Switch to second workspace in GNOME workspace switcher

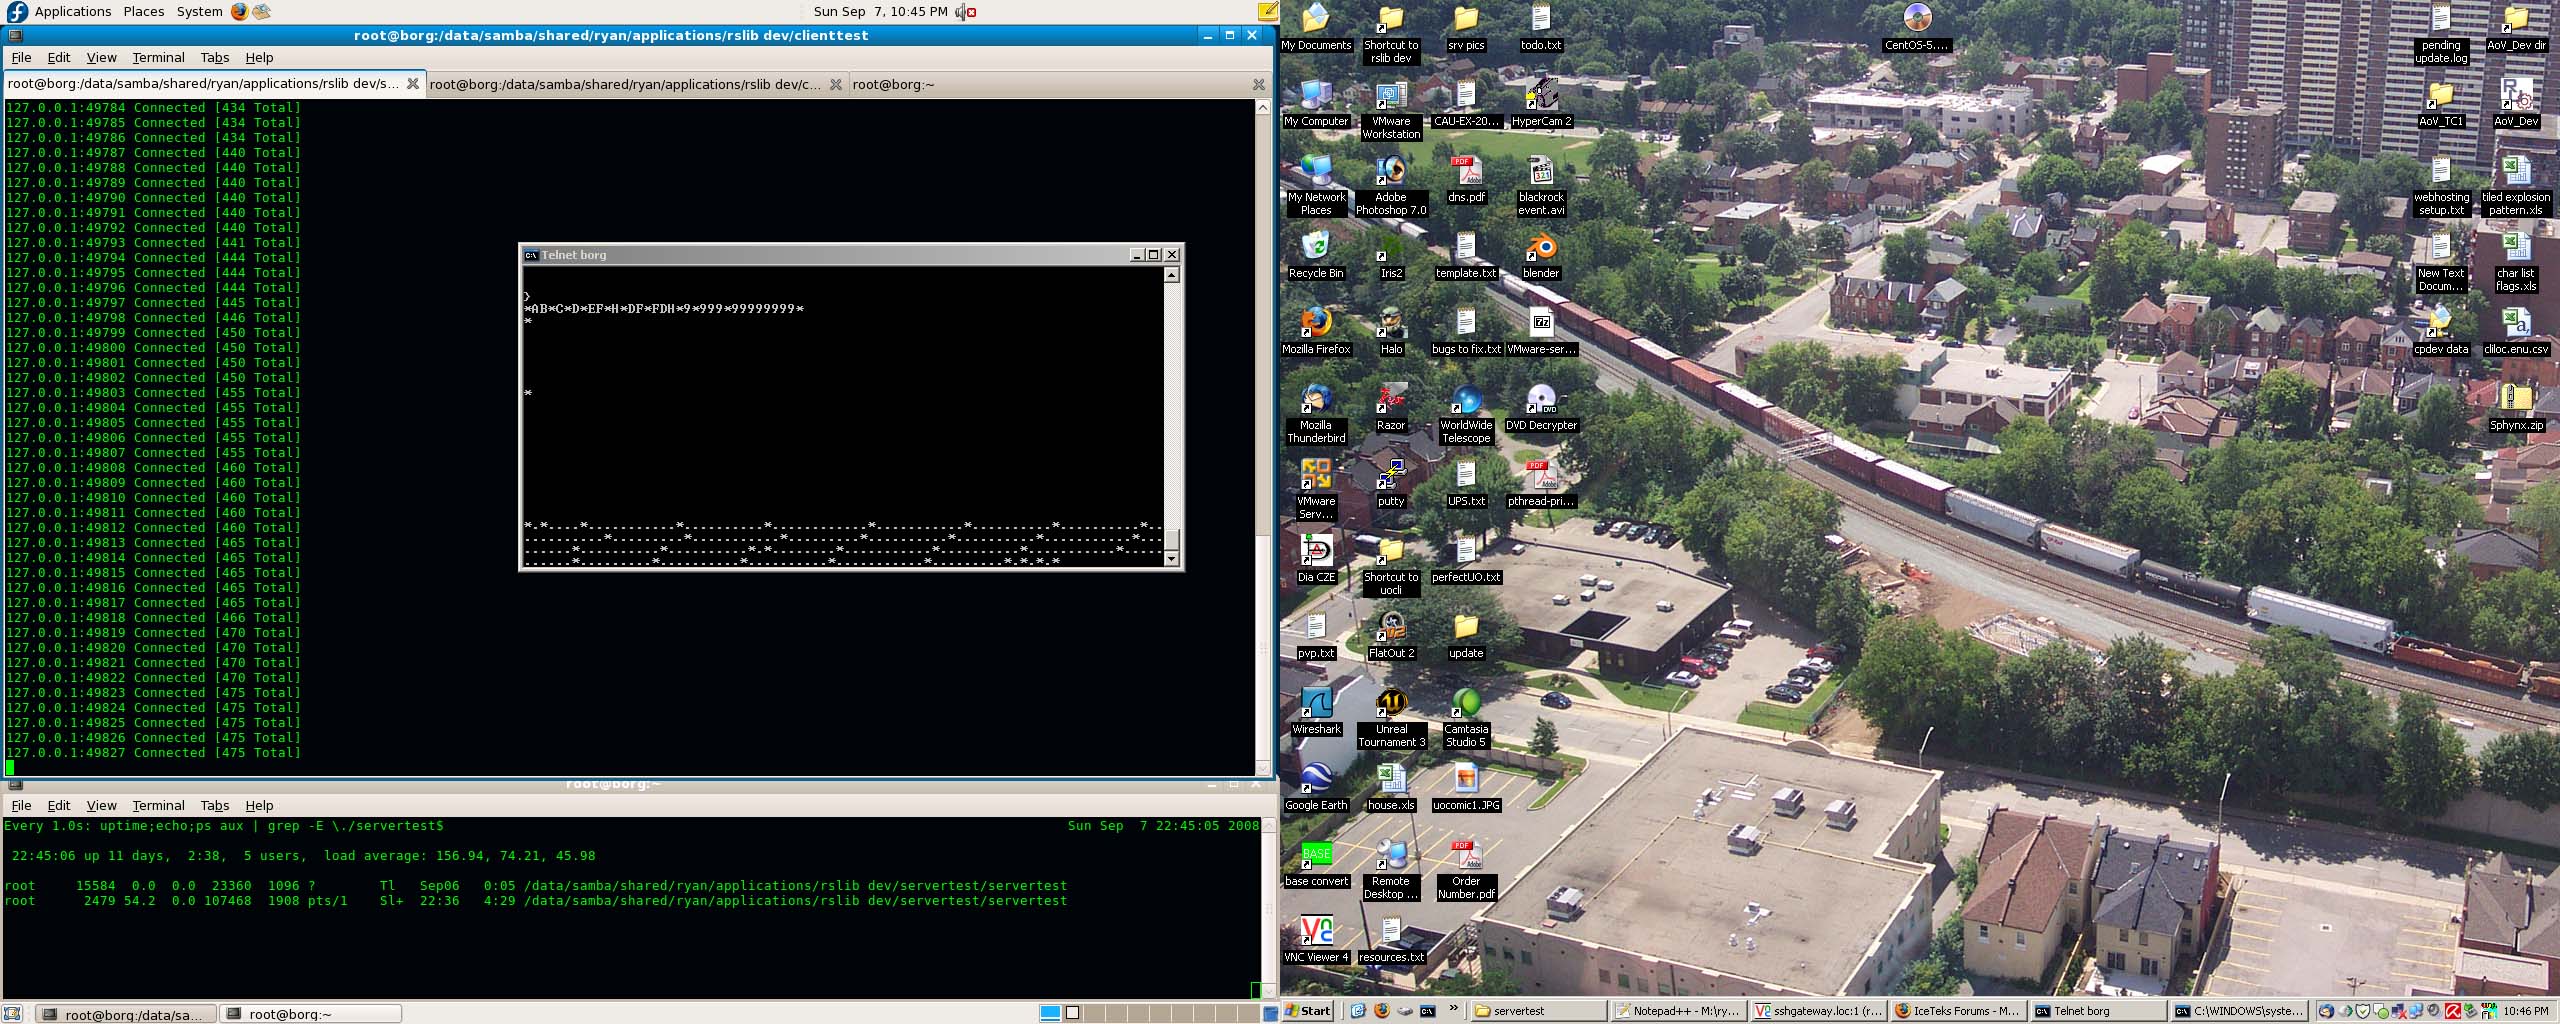tap(1072, 1013)
